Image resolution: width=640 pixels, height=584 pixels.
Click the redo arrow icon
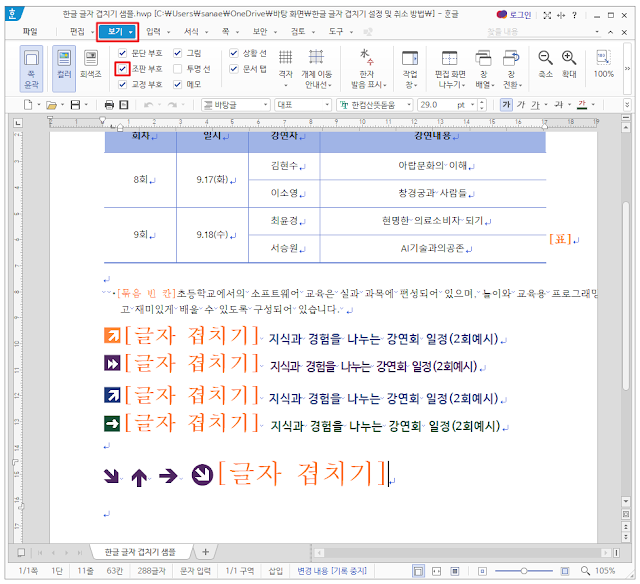(172, 105)
